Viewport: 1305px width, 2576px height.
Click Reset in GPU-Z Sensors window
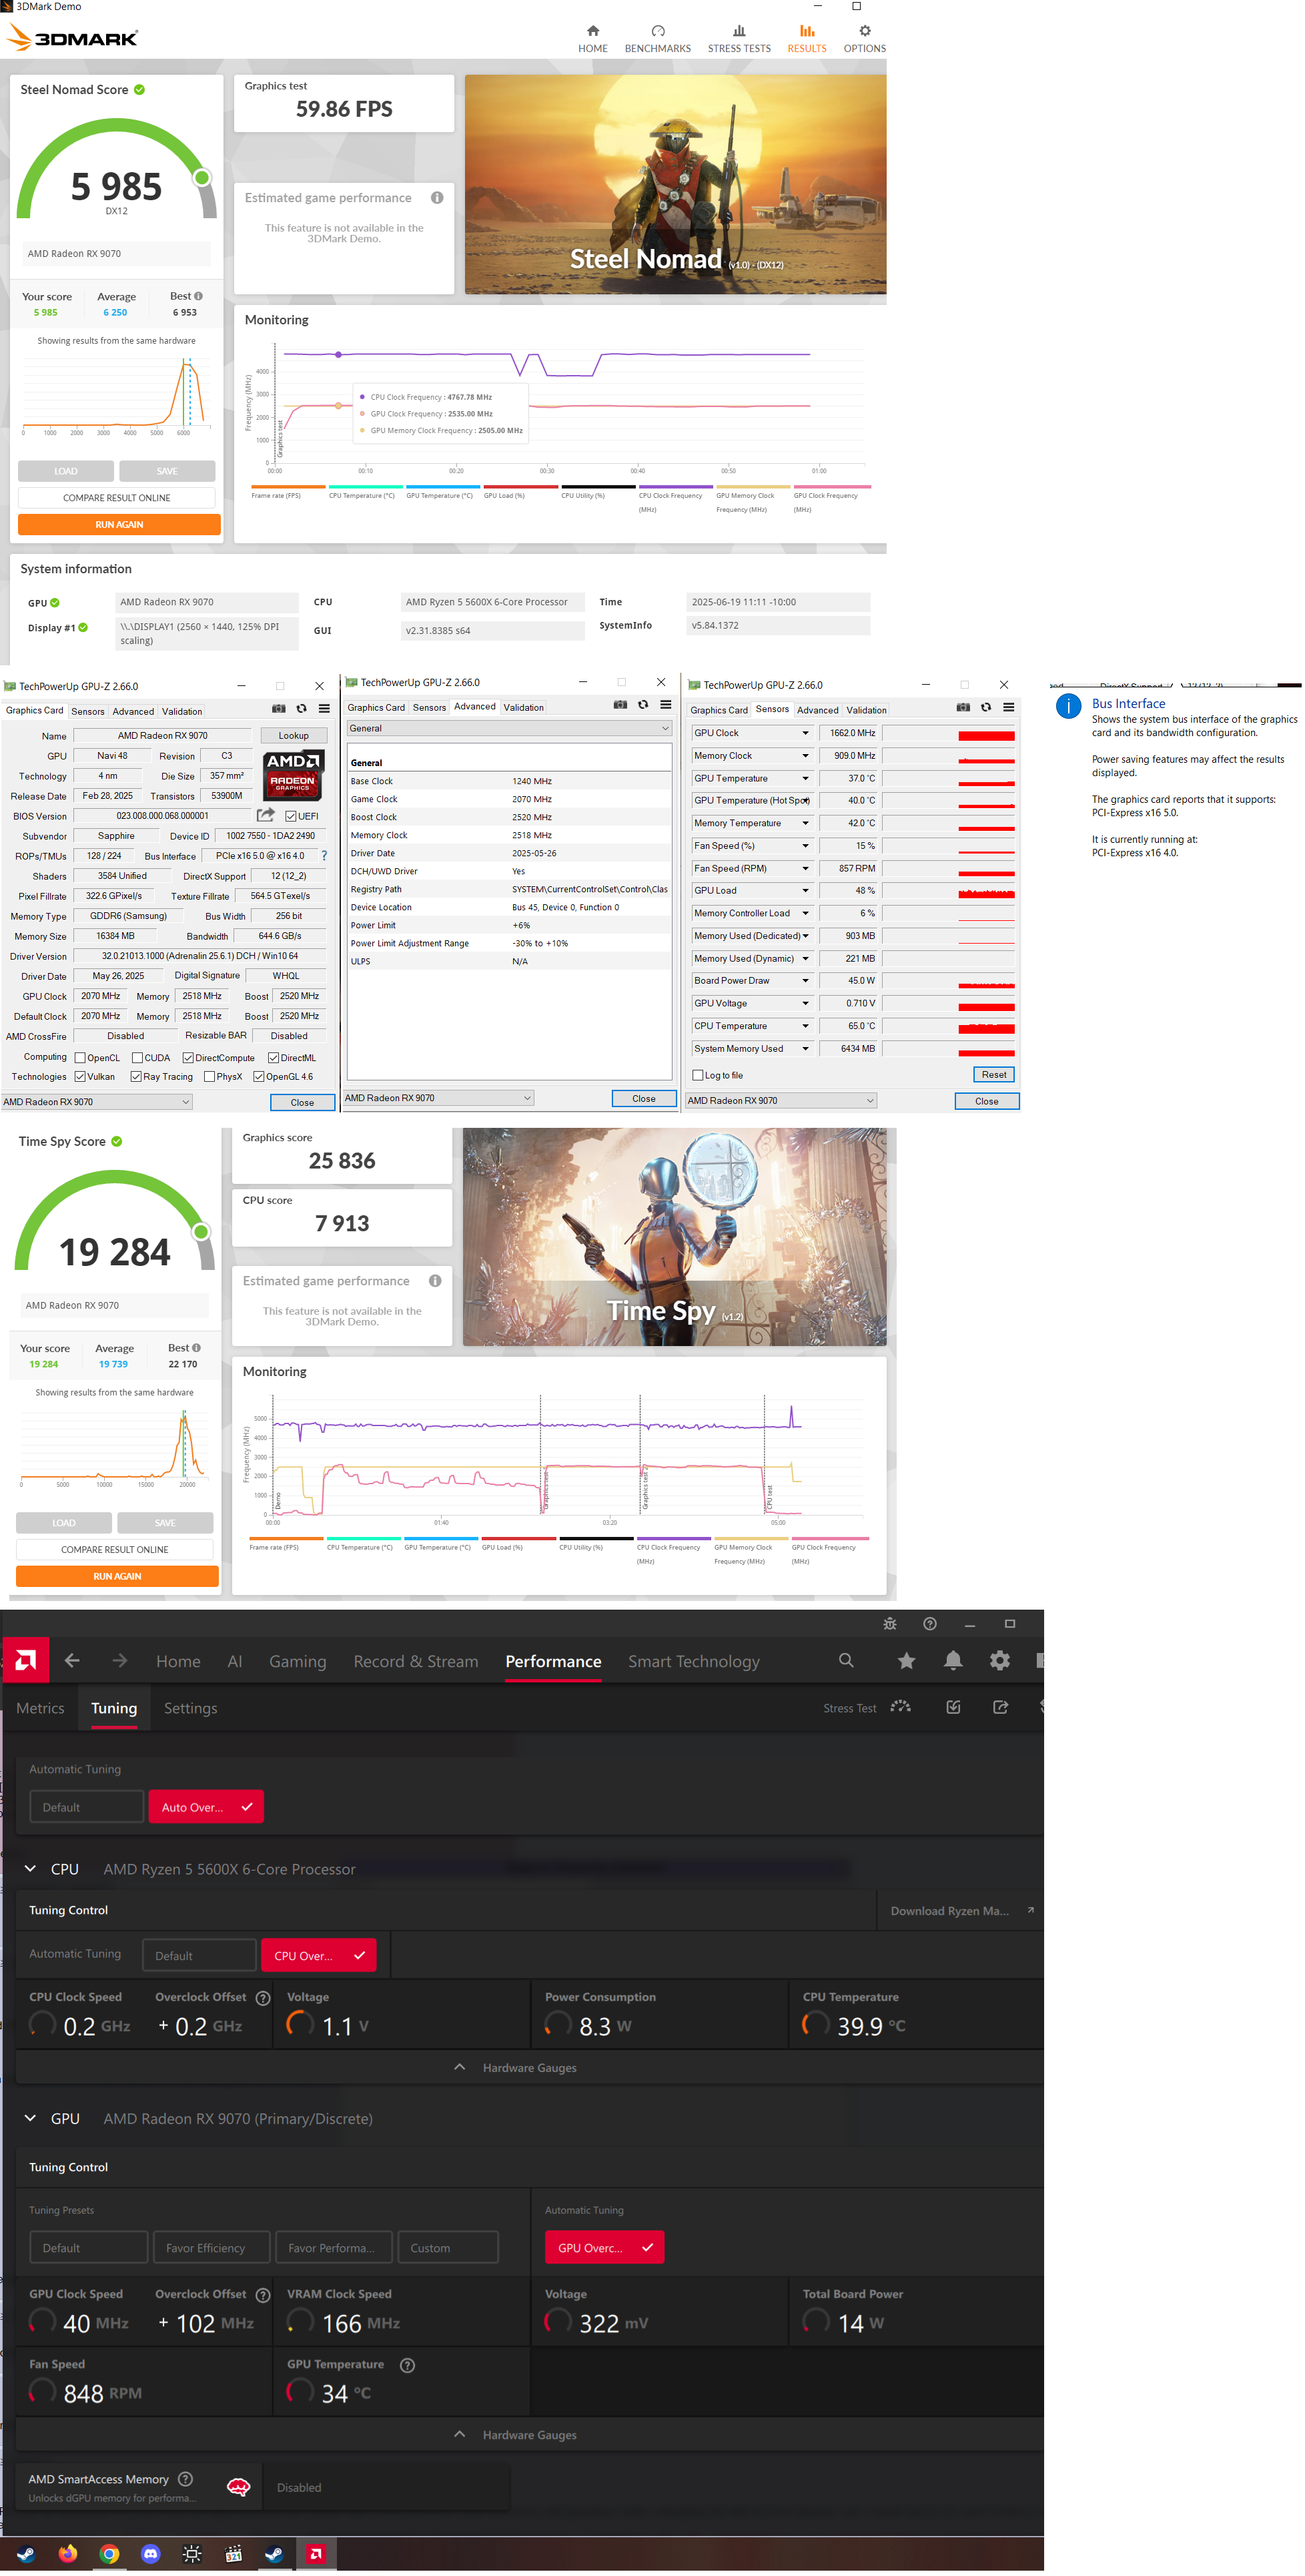pyautogui.click(x=994, y=1075)
